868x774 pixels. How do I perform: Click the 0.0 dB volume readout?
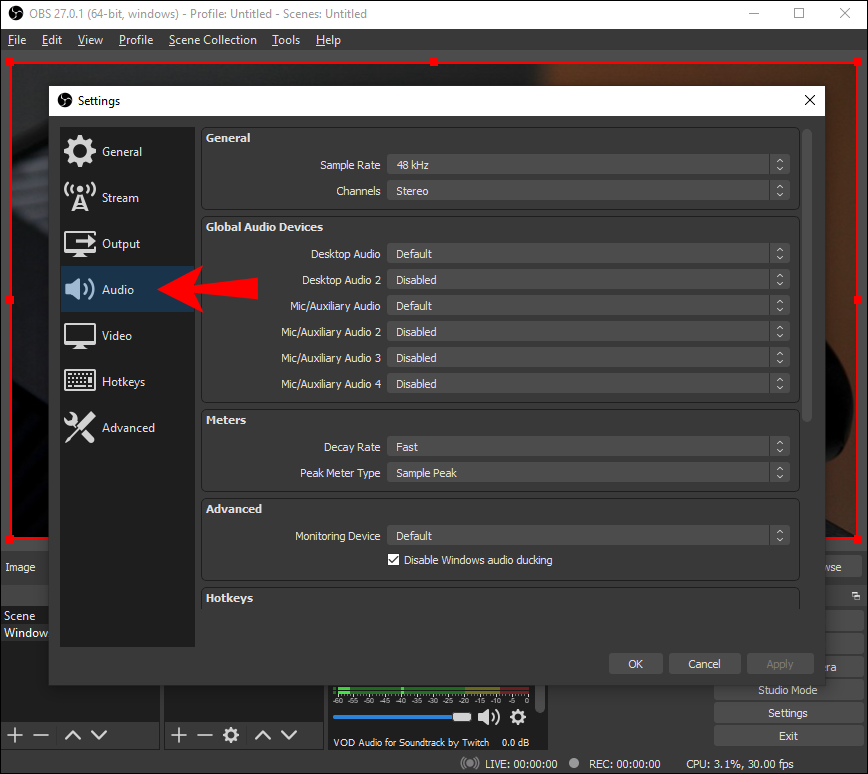tap(515, 742)
